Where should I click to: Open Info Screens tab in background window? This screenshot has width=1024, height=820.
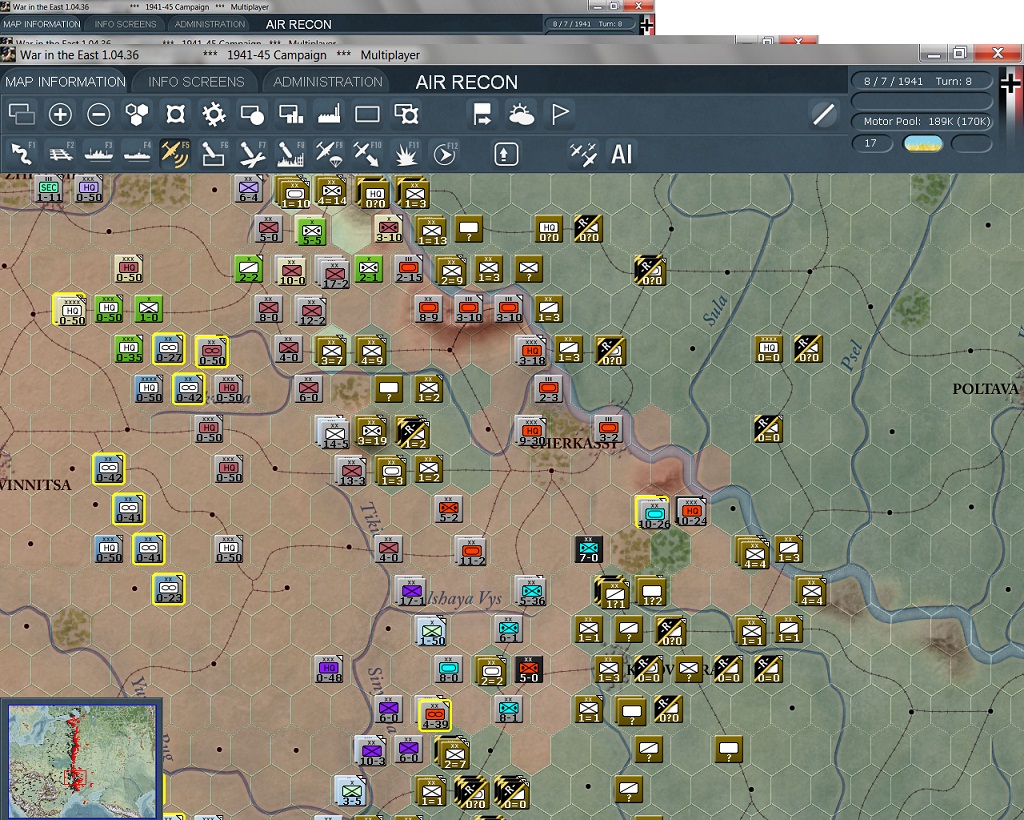point(125,24)
